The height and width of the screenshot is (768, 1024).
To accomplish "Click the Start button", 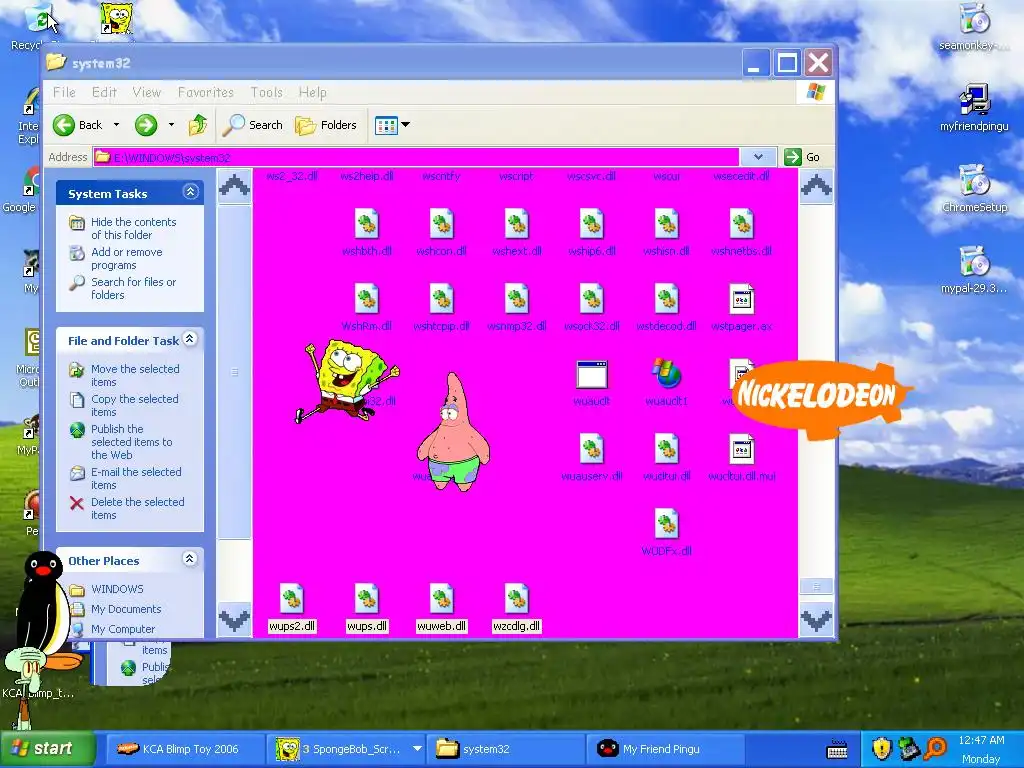I will (47, 748).
